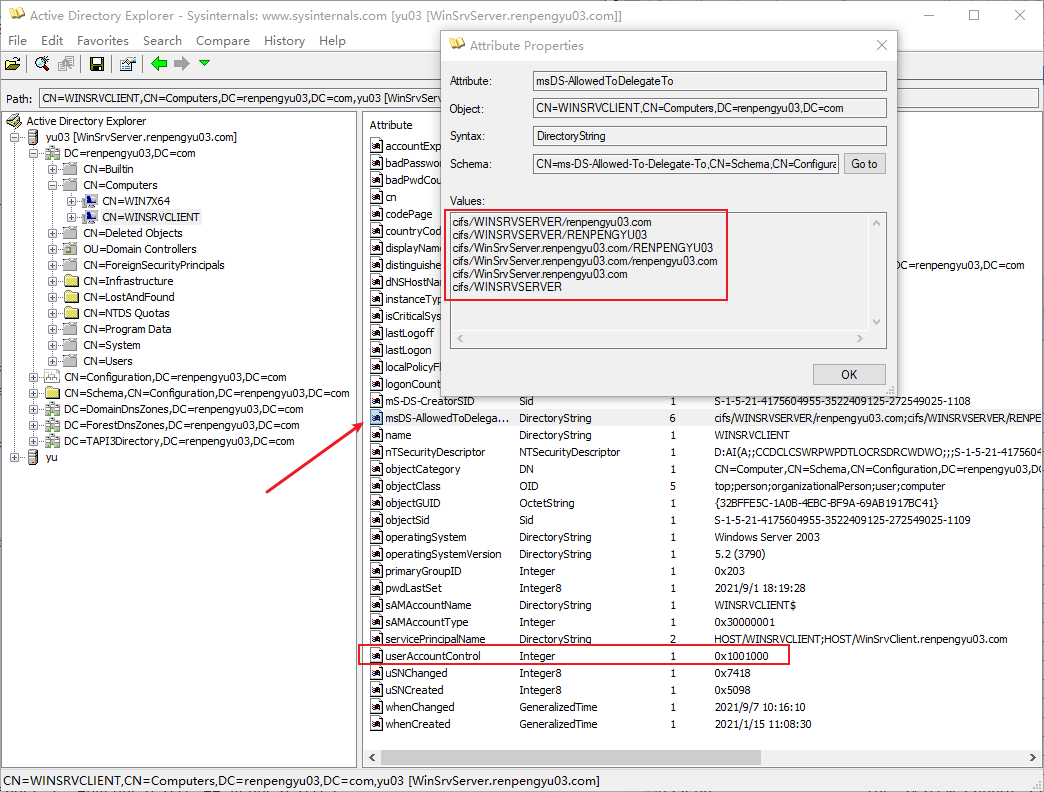Select CN=Schema,CN=Configuration tree node
The height and width of the screenshot is (792, 1044).
(x=206, y=393)
